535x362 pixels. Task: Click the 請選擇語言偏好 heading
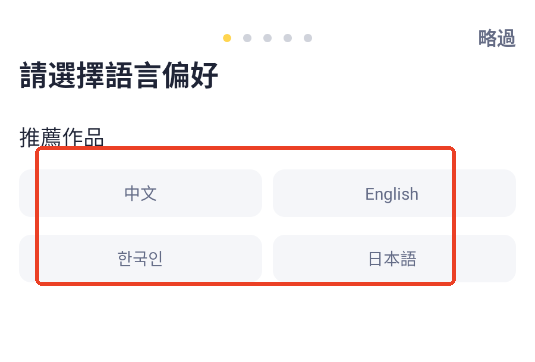(119, 75)
